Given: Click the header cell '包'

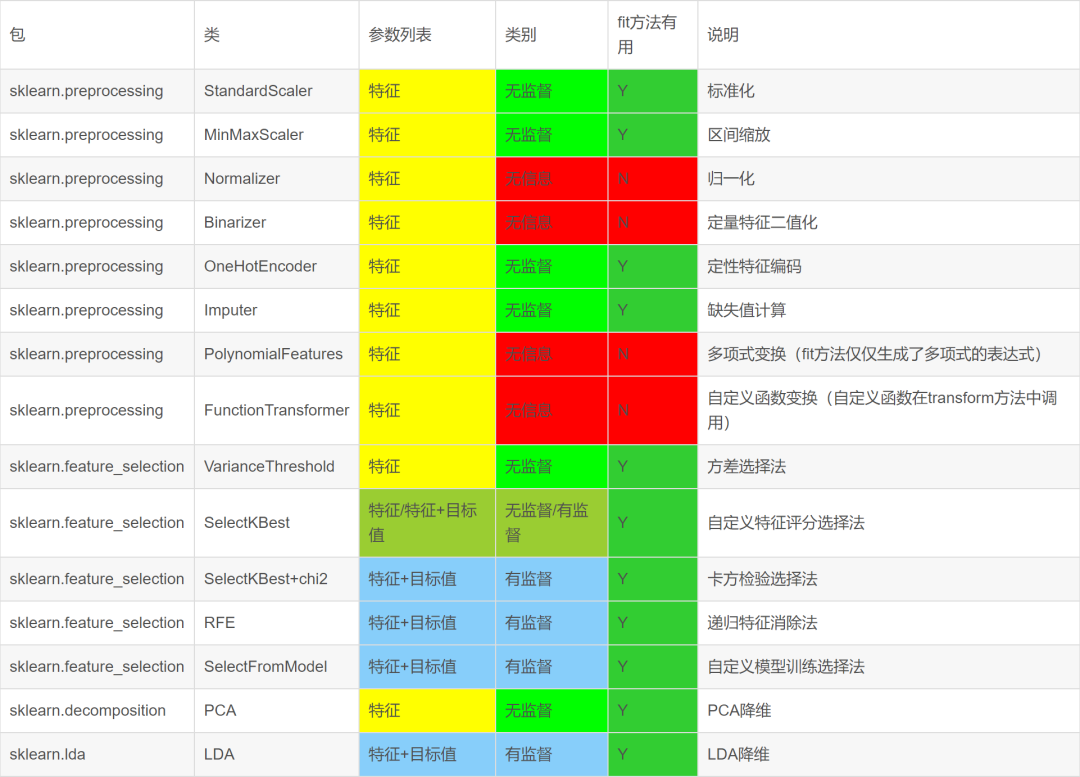Looking at the screenshot, I should click(97, 34).
